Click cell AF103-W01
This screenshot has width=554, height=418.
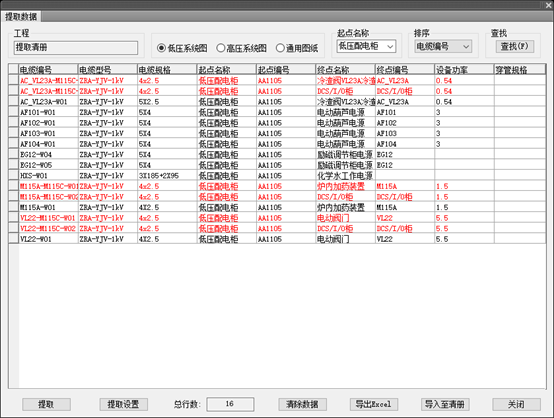[x=48, y=134]
